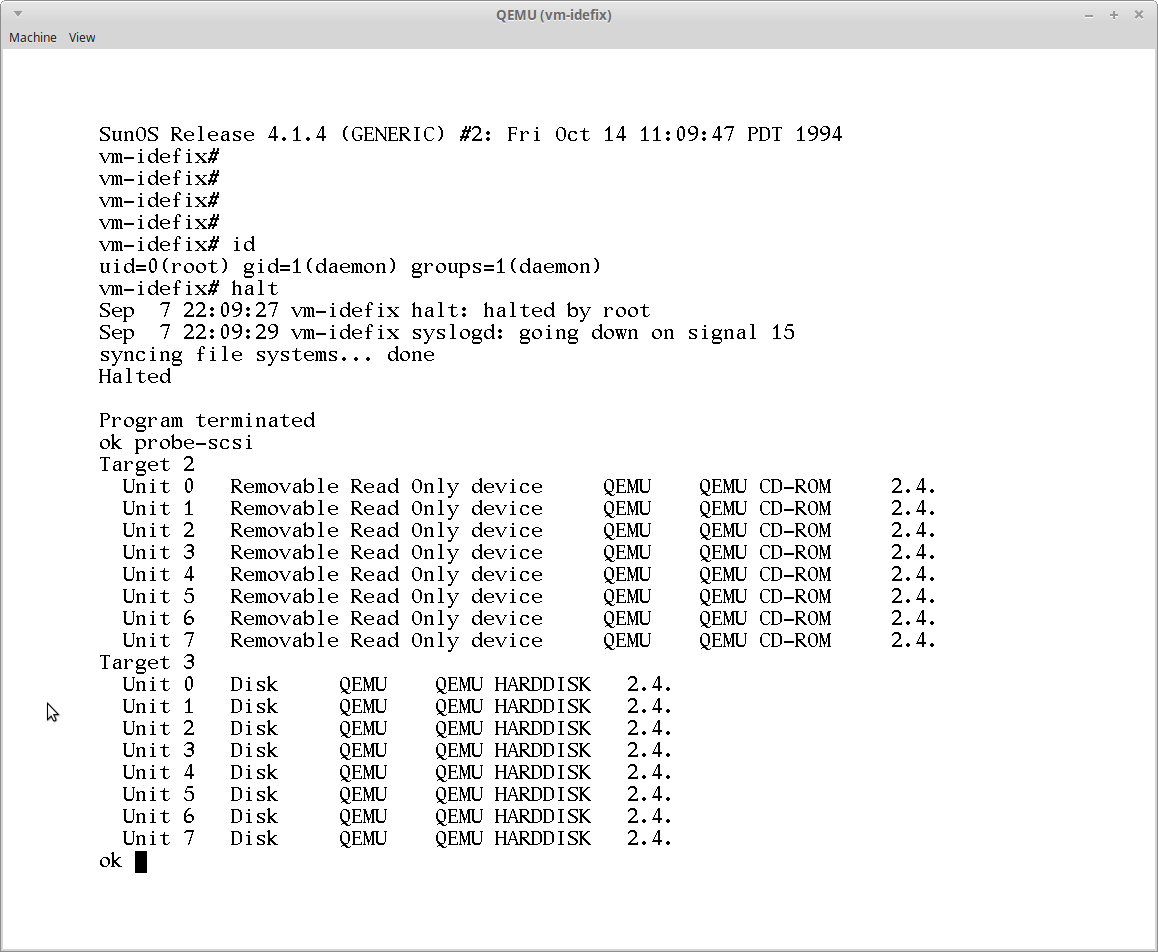Click Target 3 Unit 7 HARDDISK row
Viewport: 1158px width, 952px height.
(397, 839)
